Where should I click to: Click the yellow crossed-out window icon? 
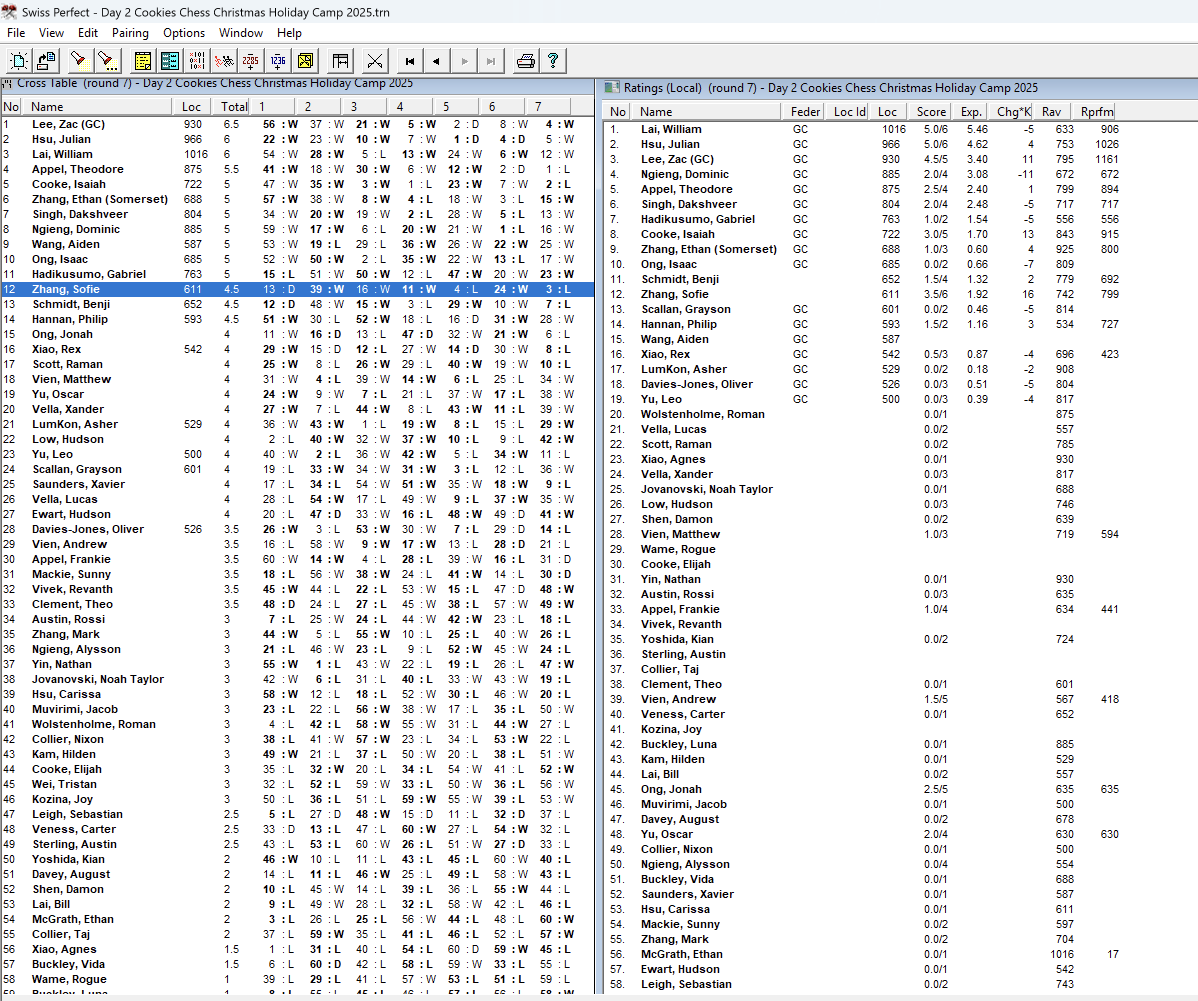pos(306,60)
